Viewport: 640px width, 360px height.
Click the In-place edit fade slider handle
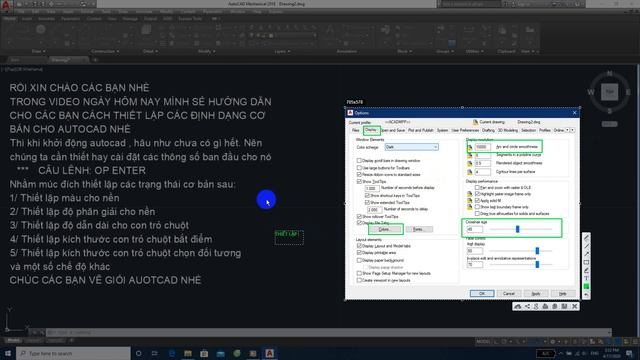click(537, 264)
